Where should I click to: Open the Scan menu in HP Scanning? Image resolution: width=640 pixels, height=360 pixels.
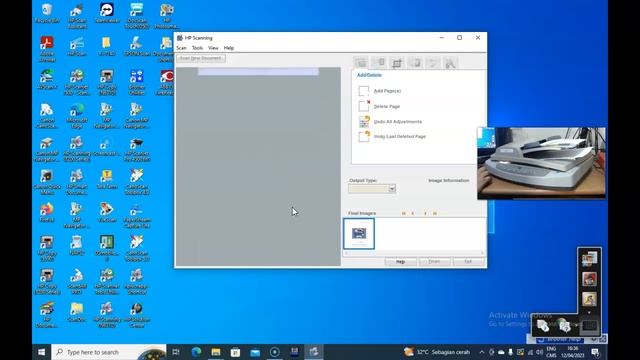181,48
